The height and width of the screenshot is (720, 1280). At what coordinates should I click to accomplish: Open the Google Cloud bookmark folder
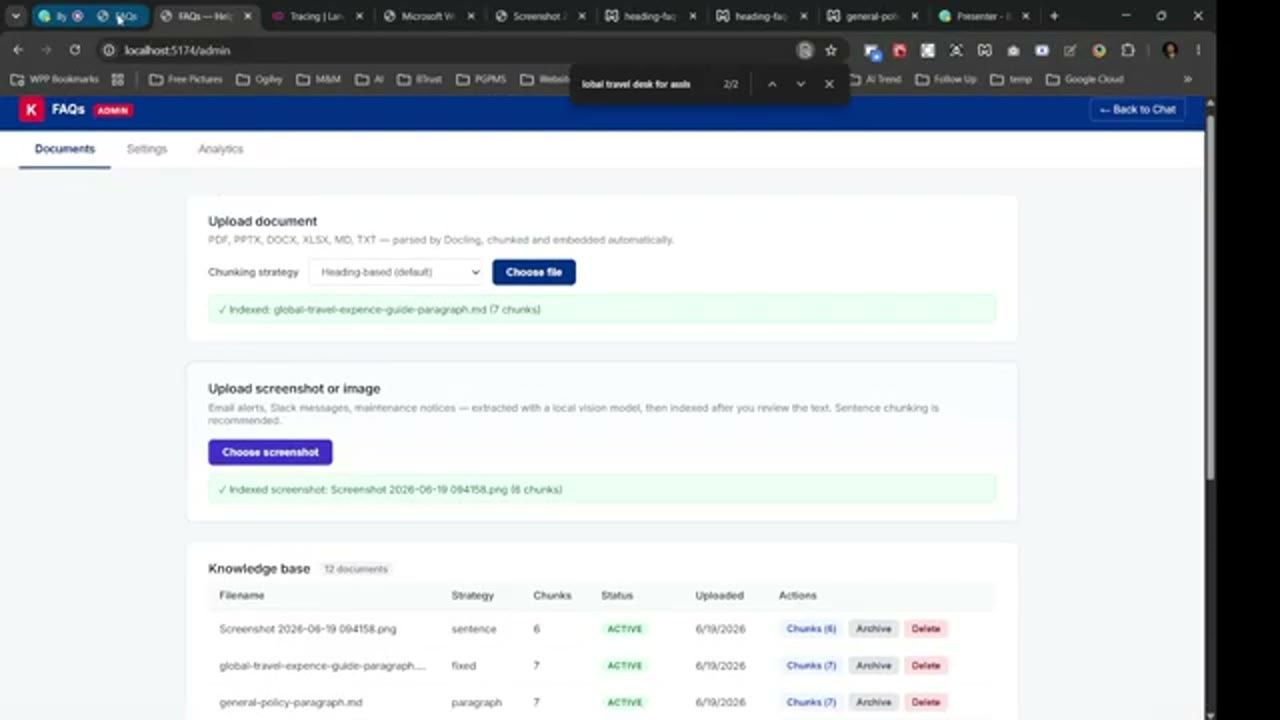tap(1084, 79)
